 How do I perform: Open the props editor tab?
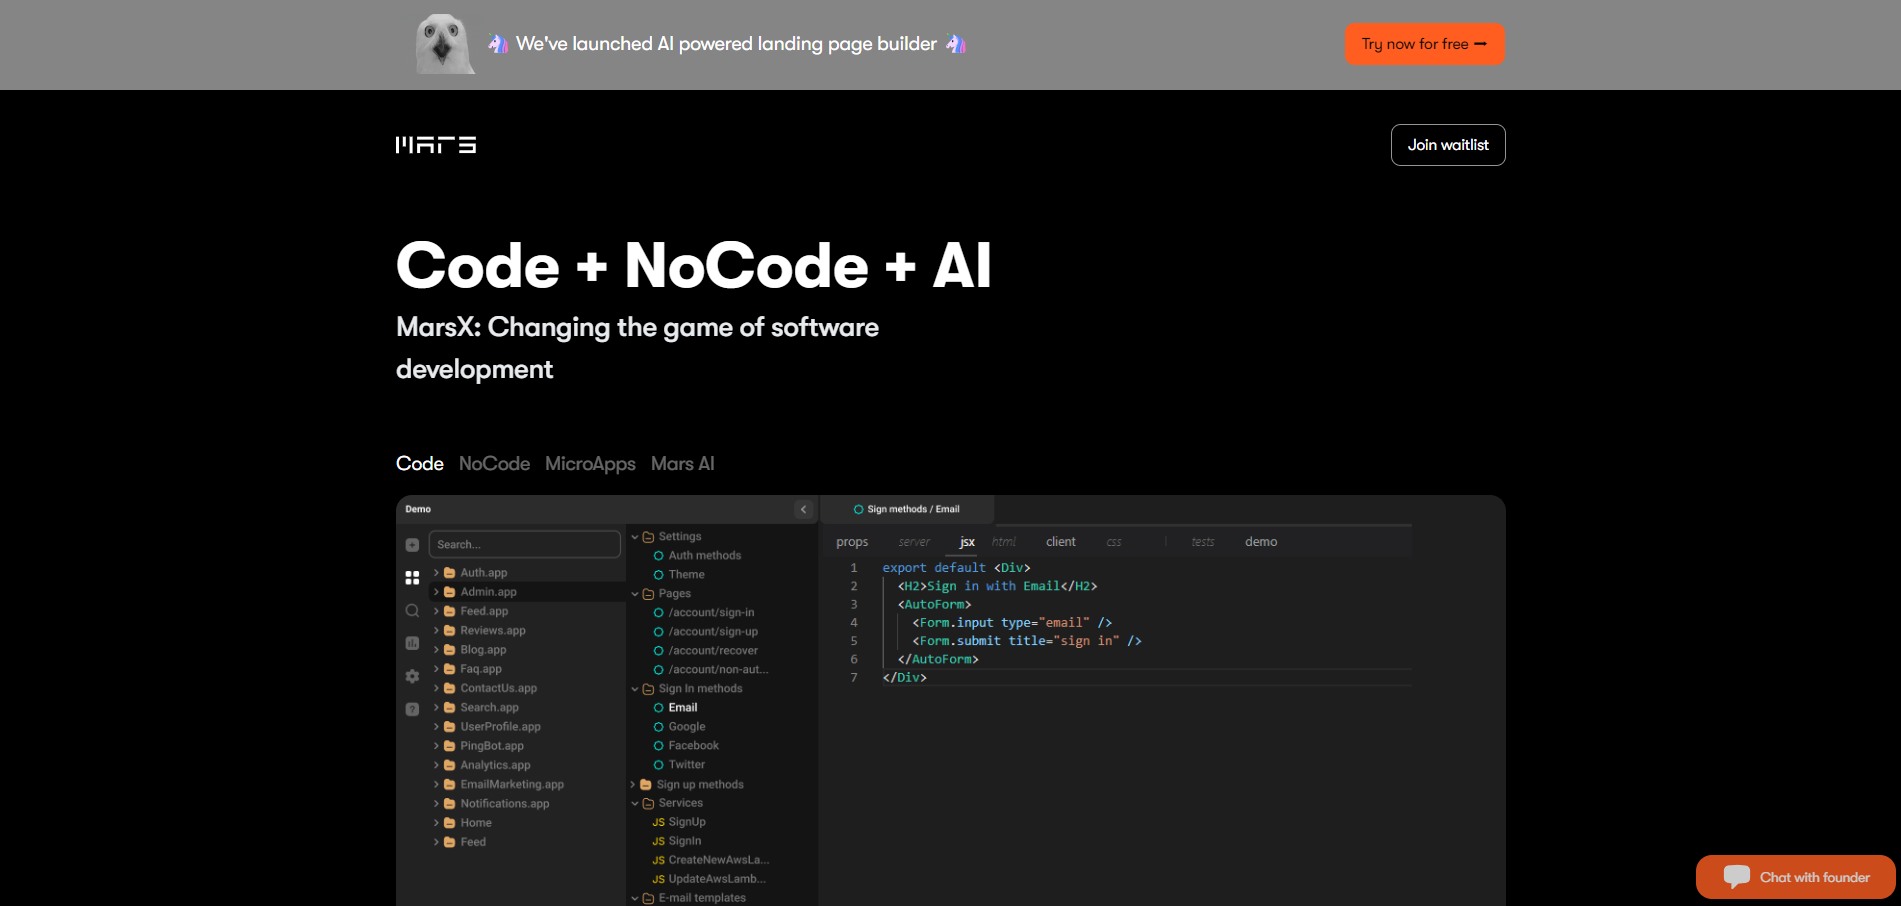point(852,542)
